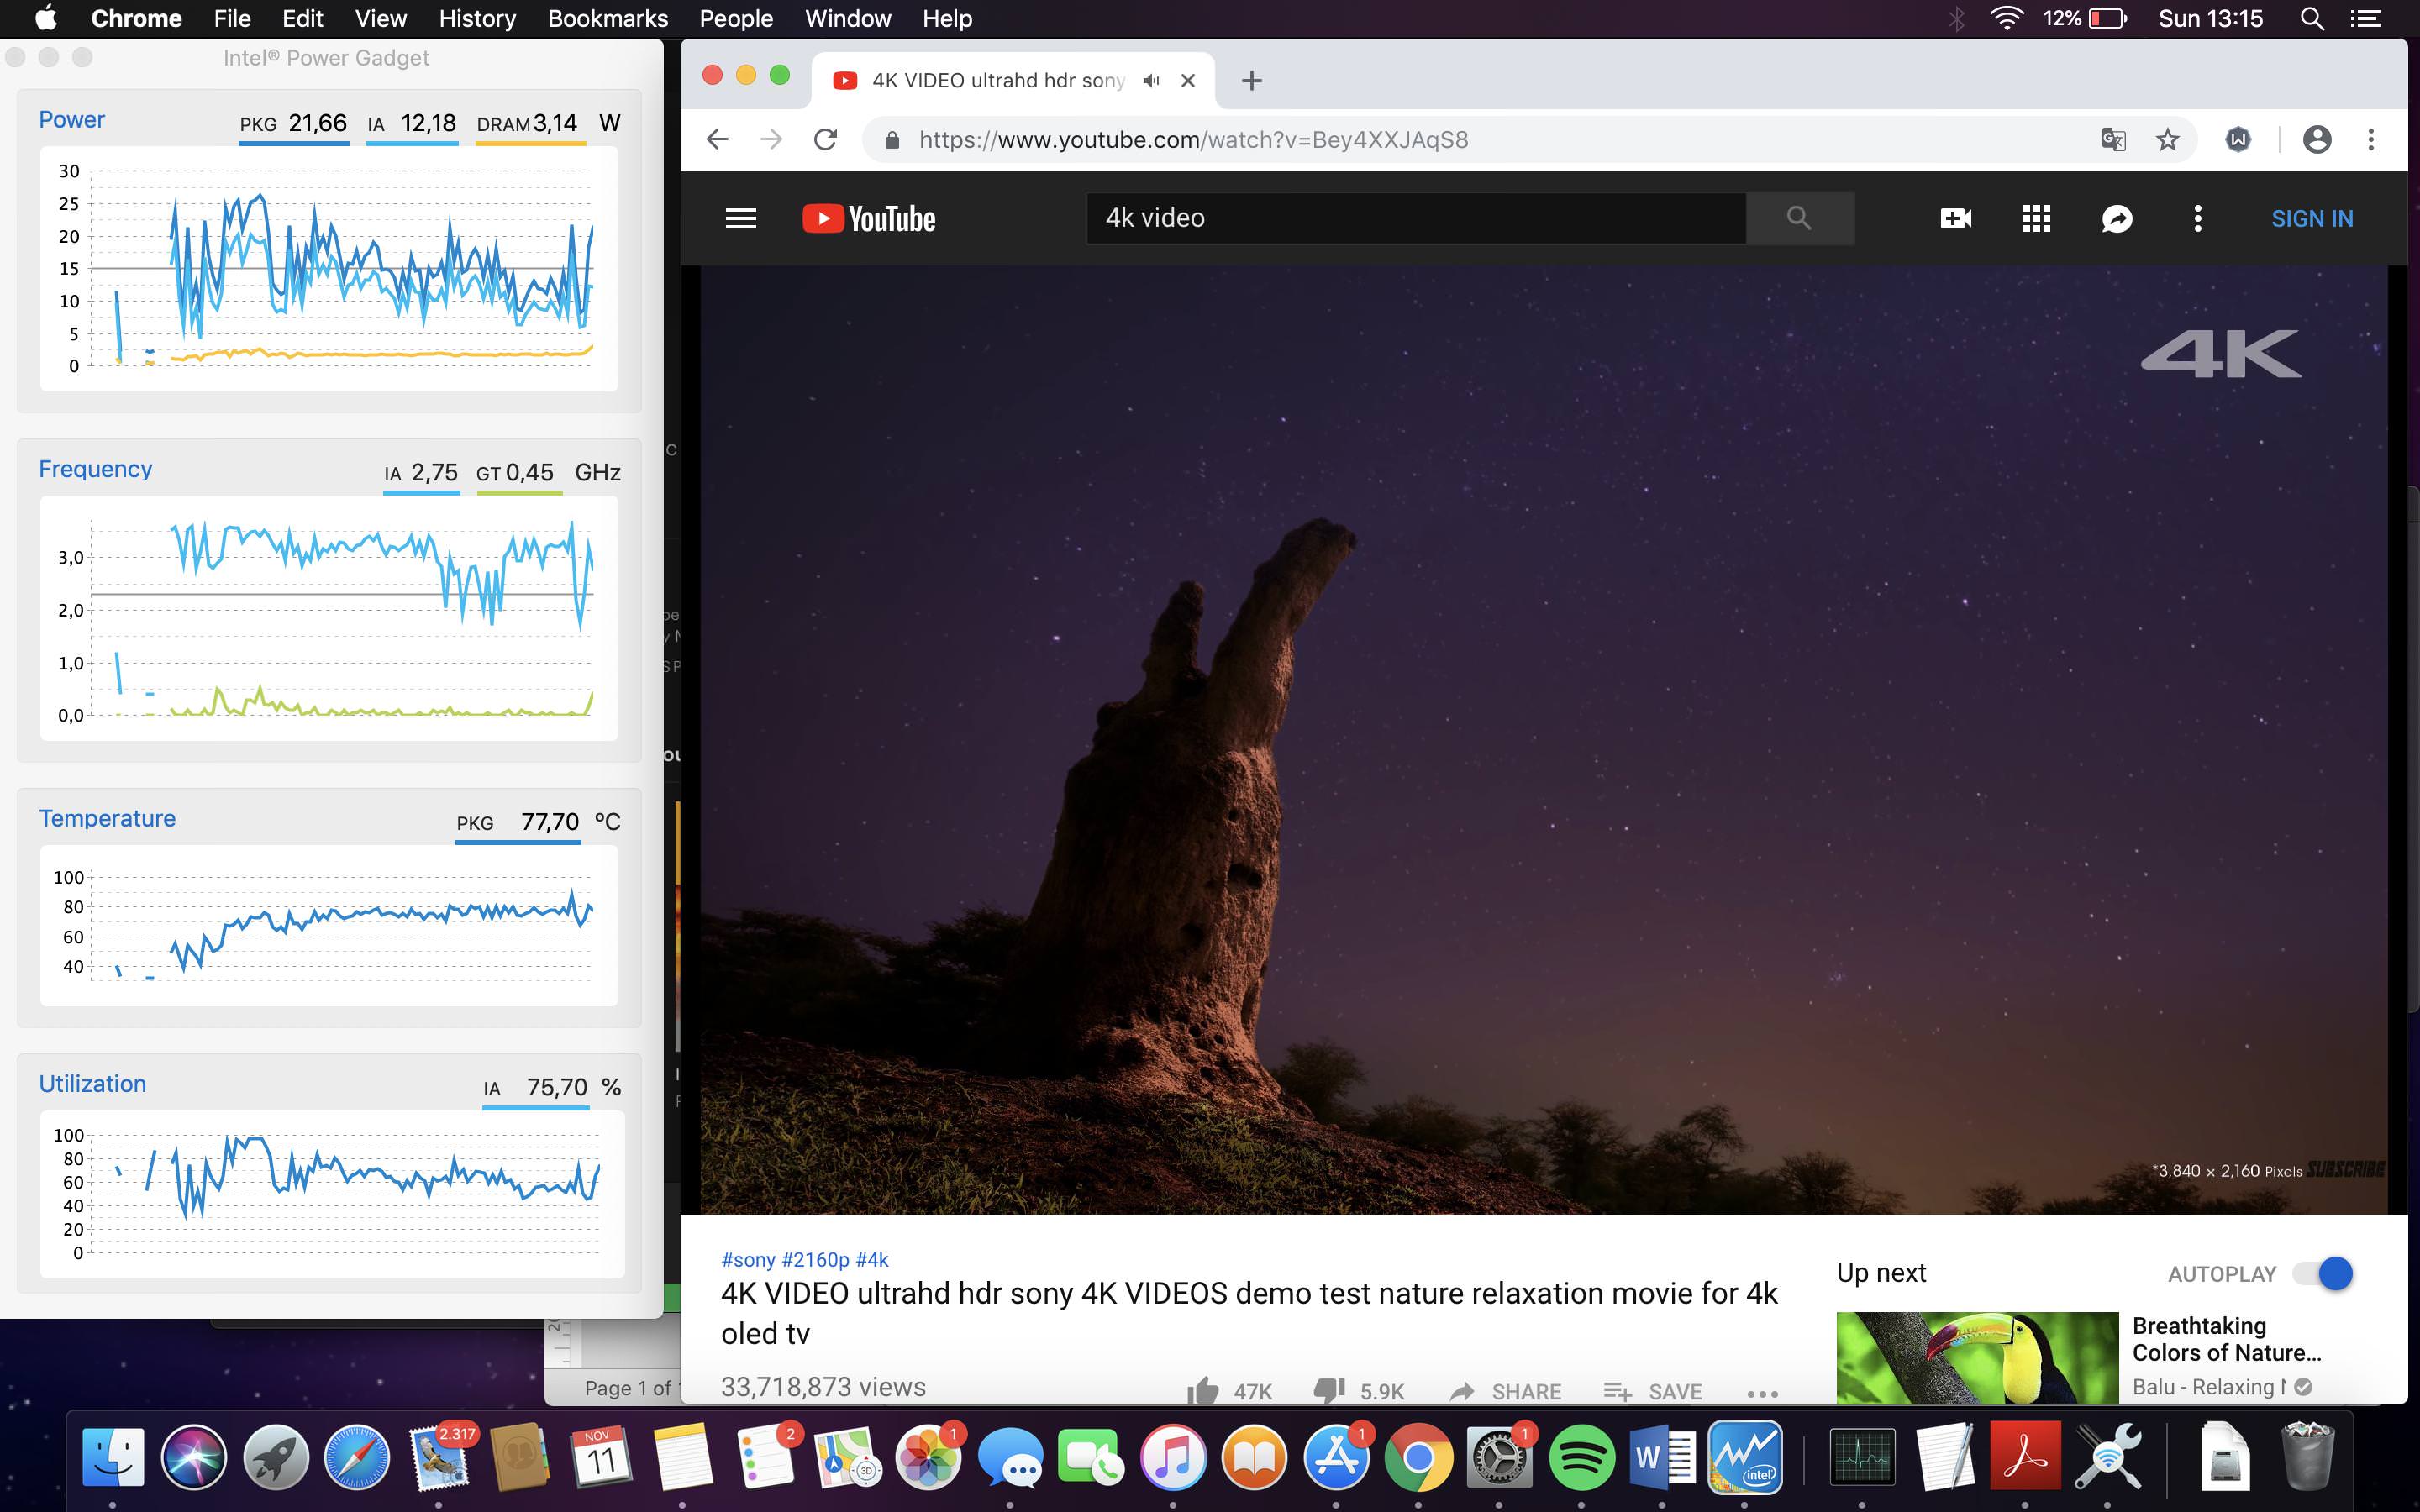This screenshot has width=2420, height=1512.
Task: Click the thumbs down dislike icon
Action: [1329, 1390]
